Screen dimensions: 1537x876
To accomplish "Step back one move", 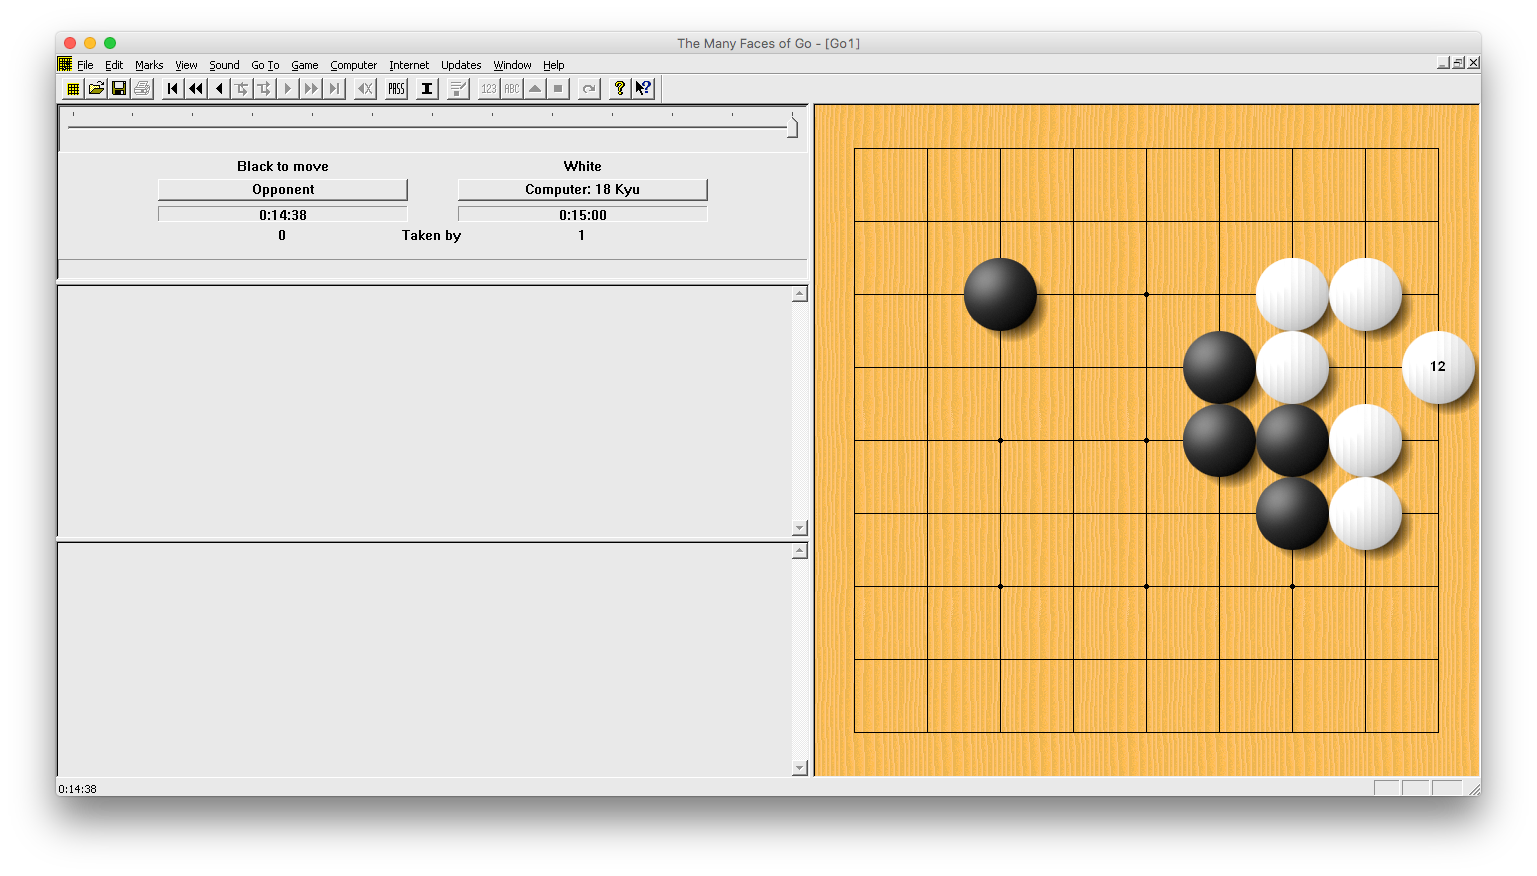I will click(x=218, y=88).
